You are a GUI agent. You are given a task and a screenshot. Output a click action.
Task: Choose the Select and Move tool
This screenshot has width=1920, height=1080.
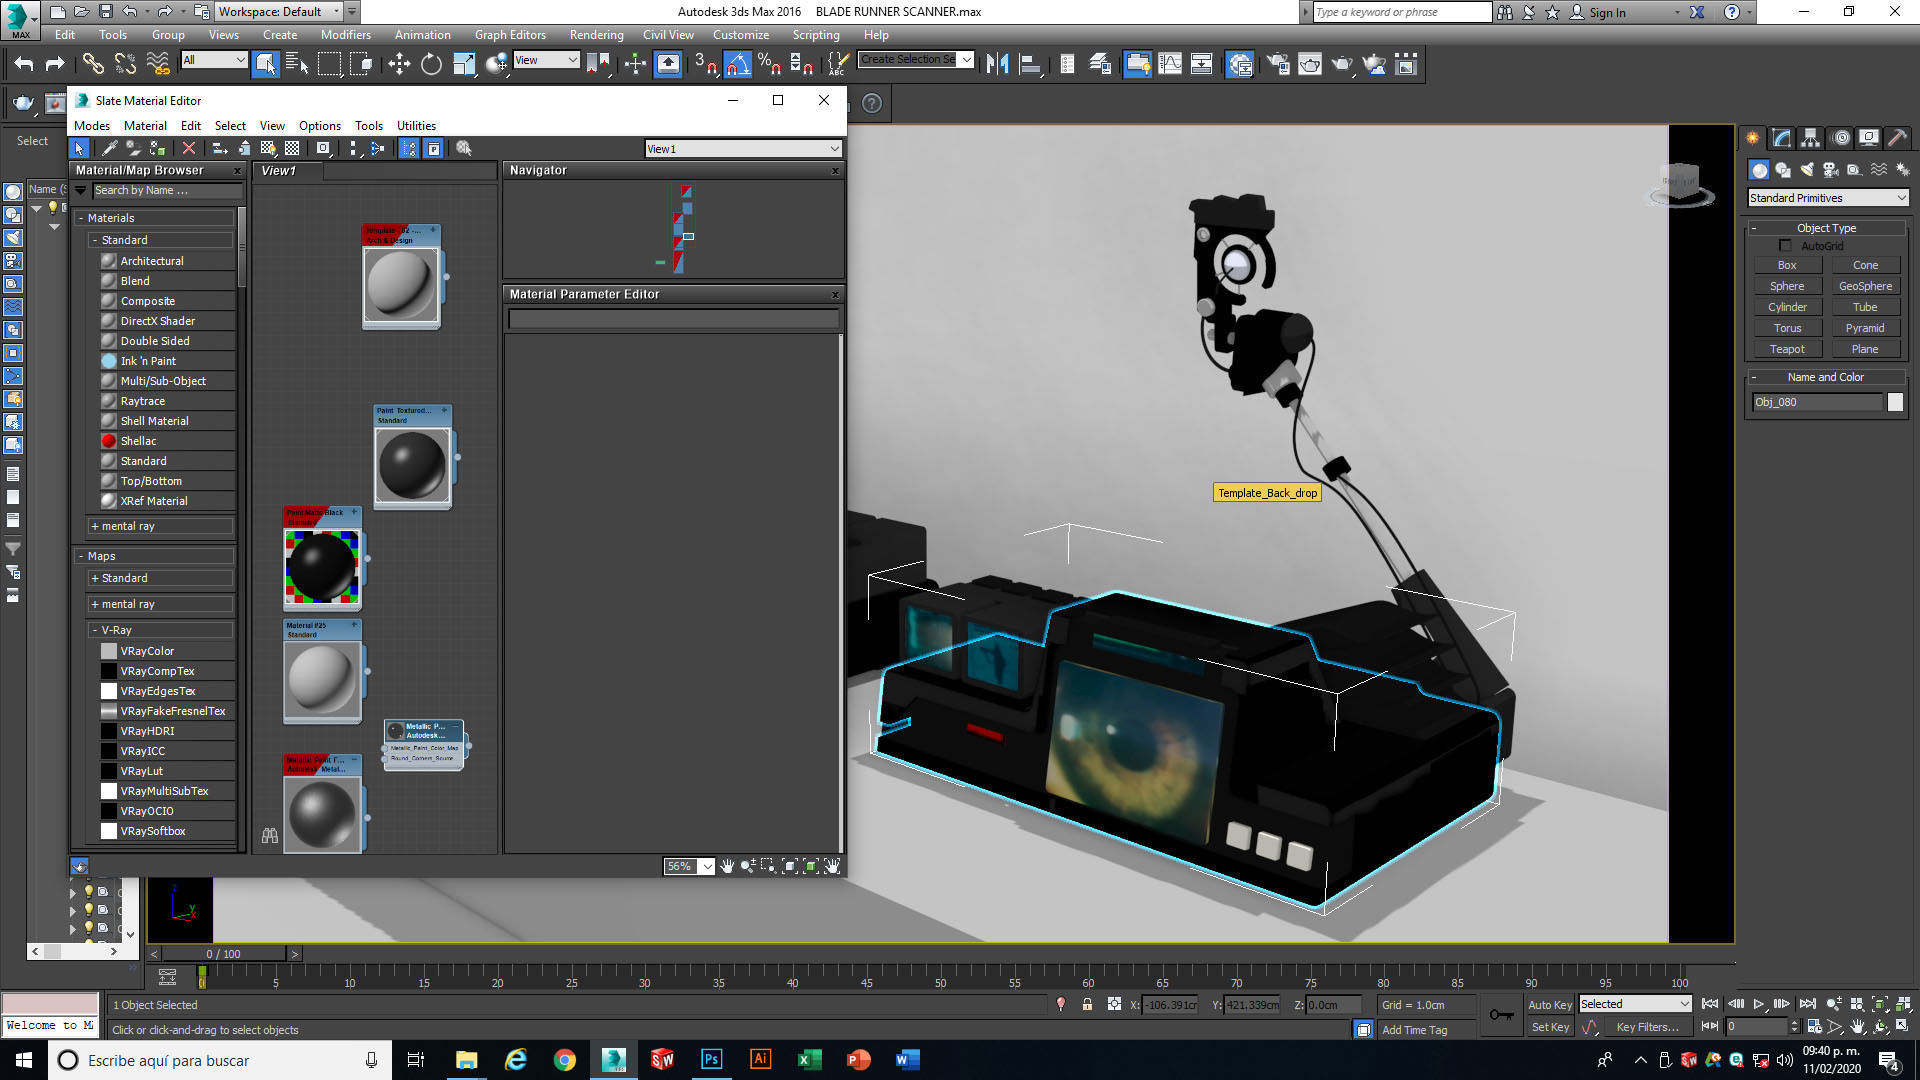click(x=399, y=64)
